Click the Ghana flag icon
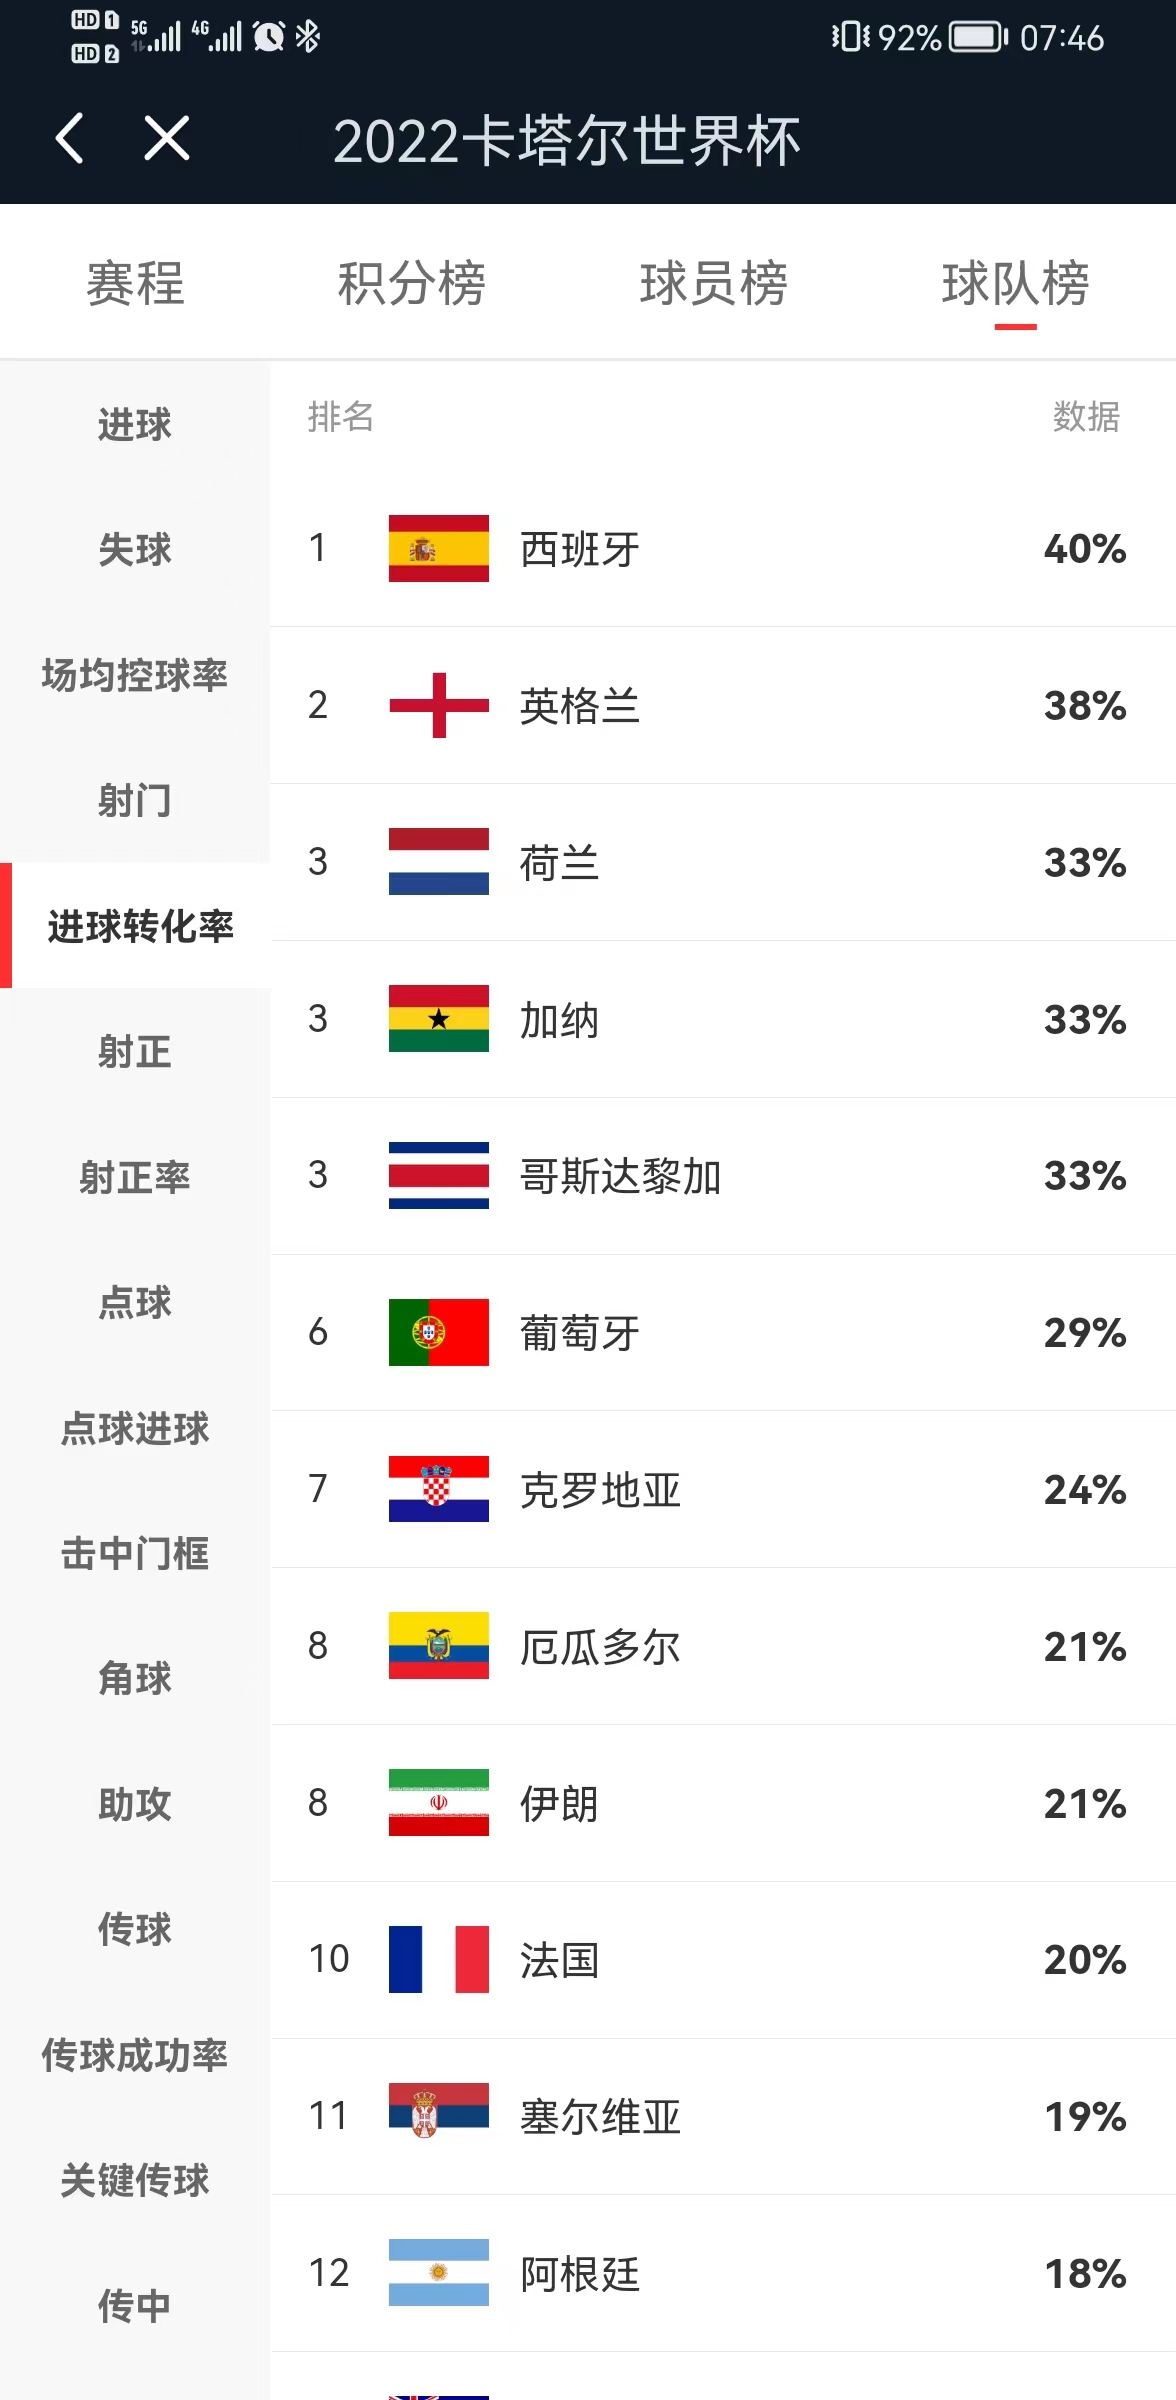The width and height of the screenshot is (1176, 2400). pyautogui.click(x=438, y=1020)
